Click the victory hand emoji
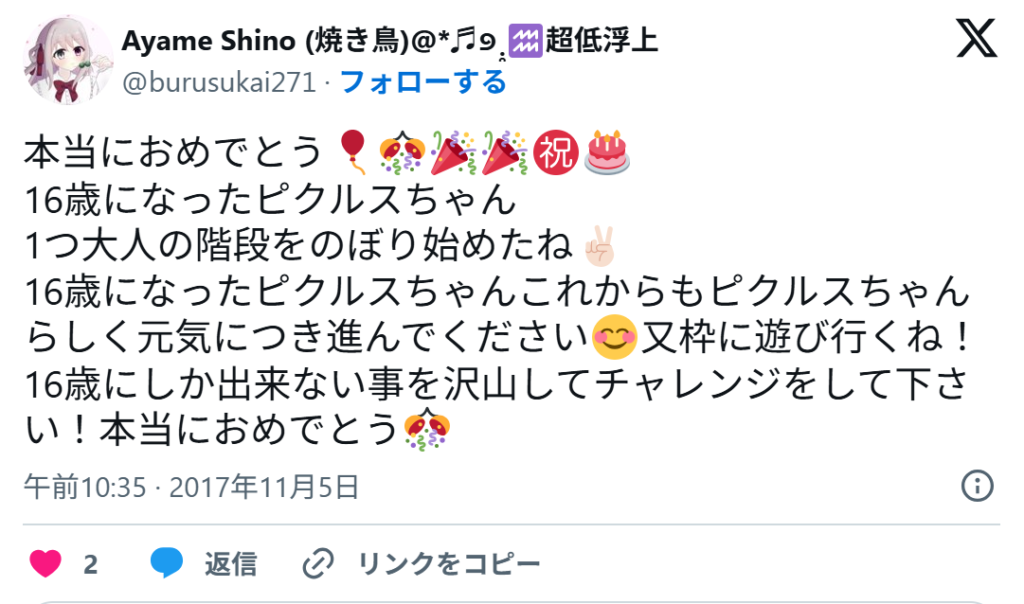The height and width of the screenshot is (604, 1024). point(600,246)
